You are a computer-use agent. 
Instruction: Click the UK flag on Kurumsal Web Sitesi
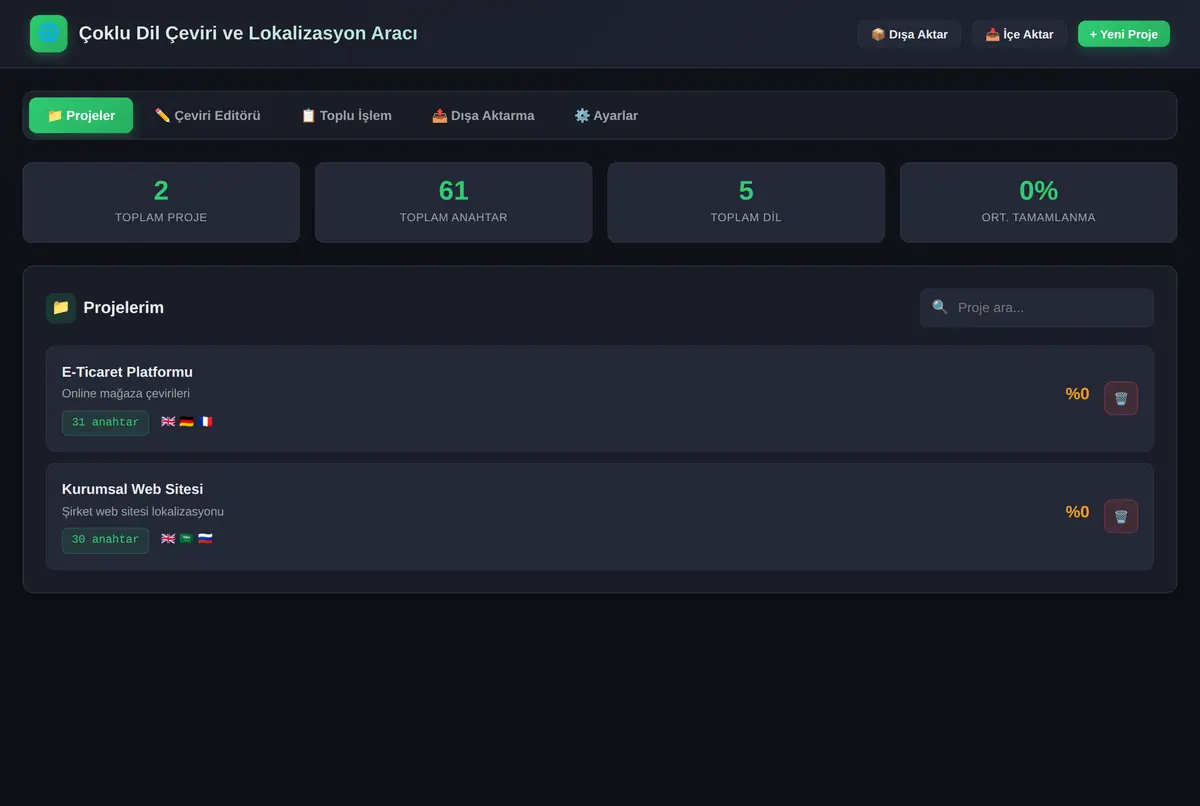(168, 539)
